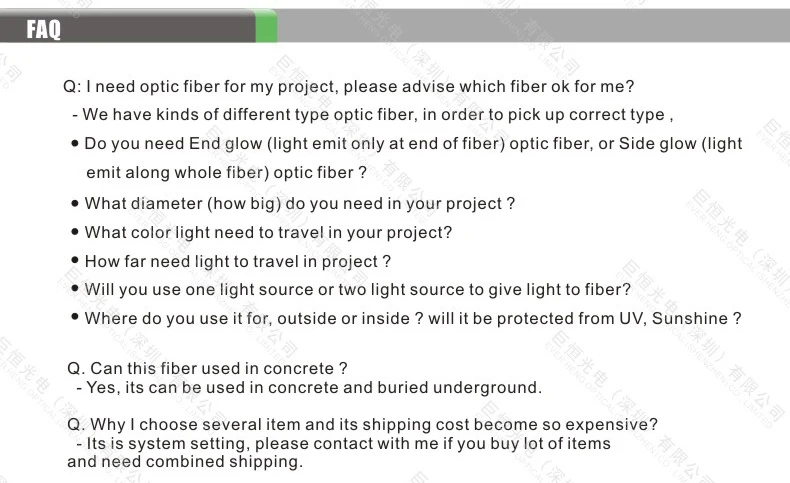Select the 'What diameter (how big)' question
Viewport: 790px width, 483px height.
click(x=300, y=203)
